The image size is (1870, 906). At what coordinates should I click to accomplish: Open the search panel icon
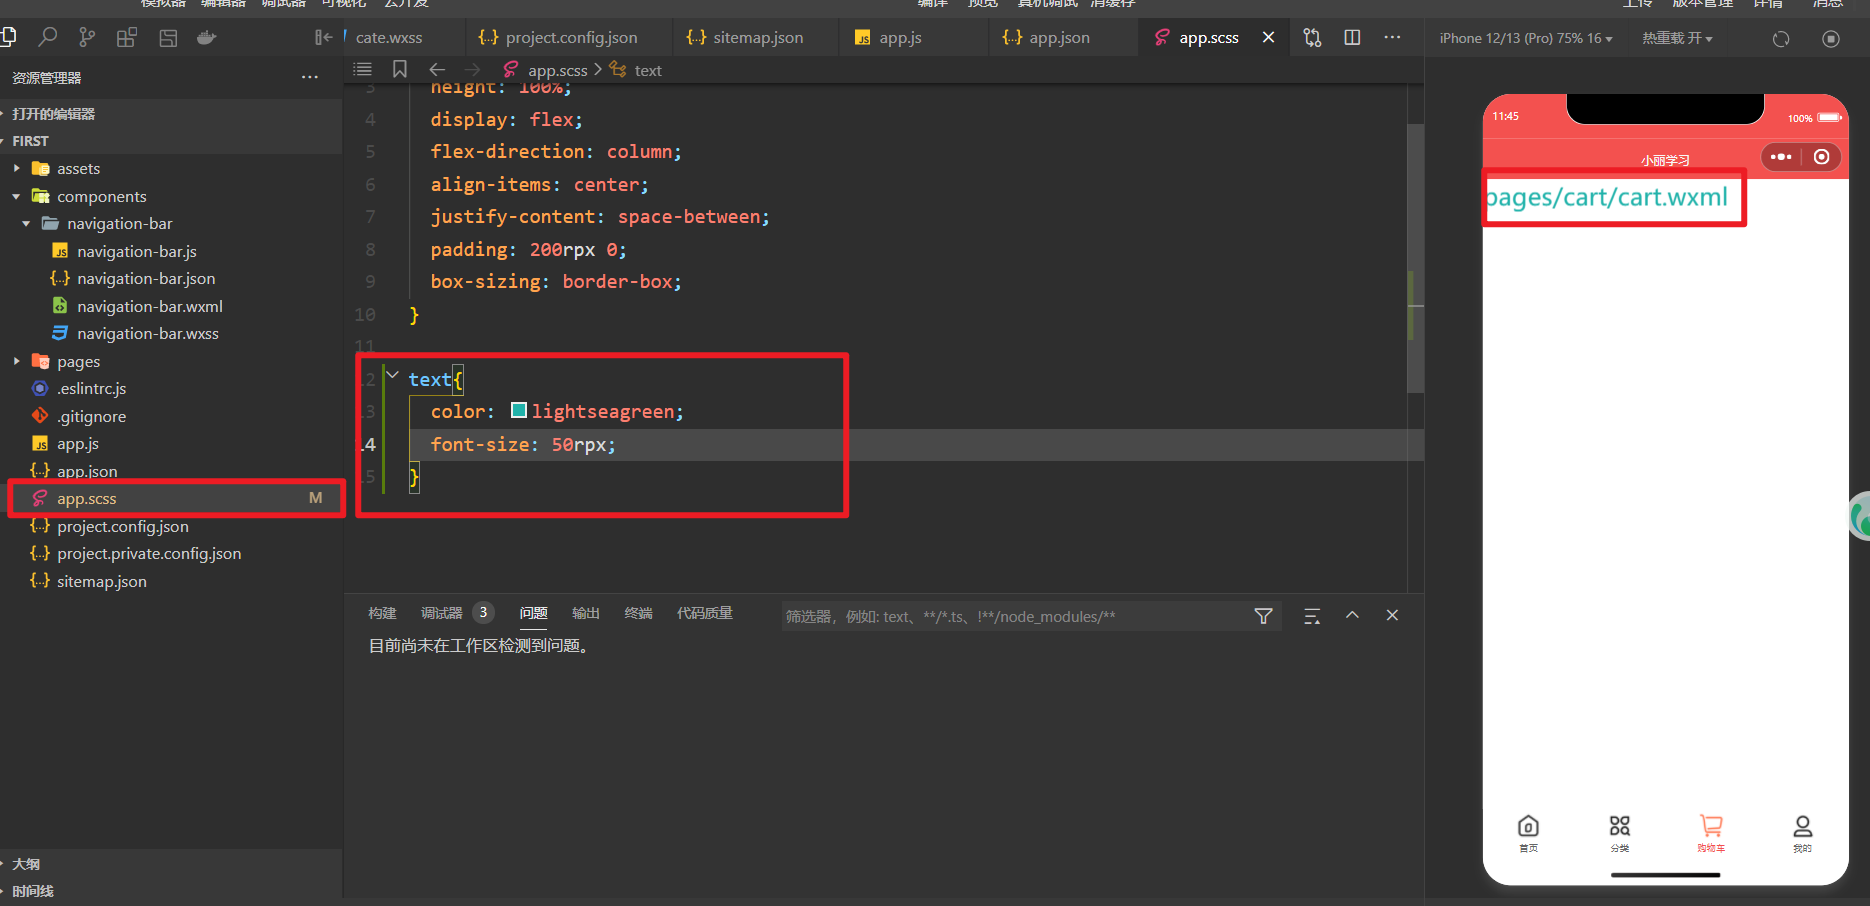point(47,38)
